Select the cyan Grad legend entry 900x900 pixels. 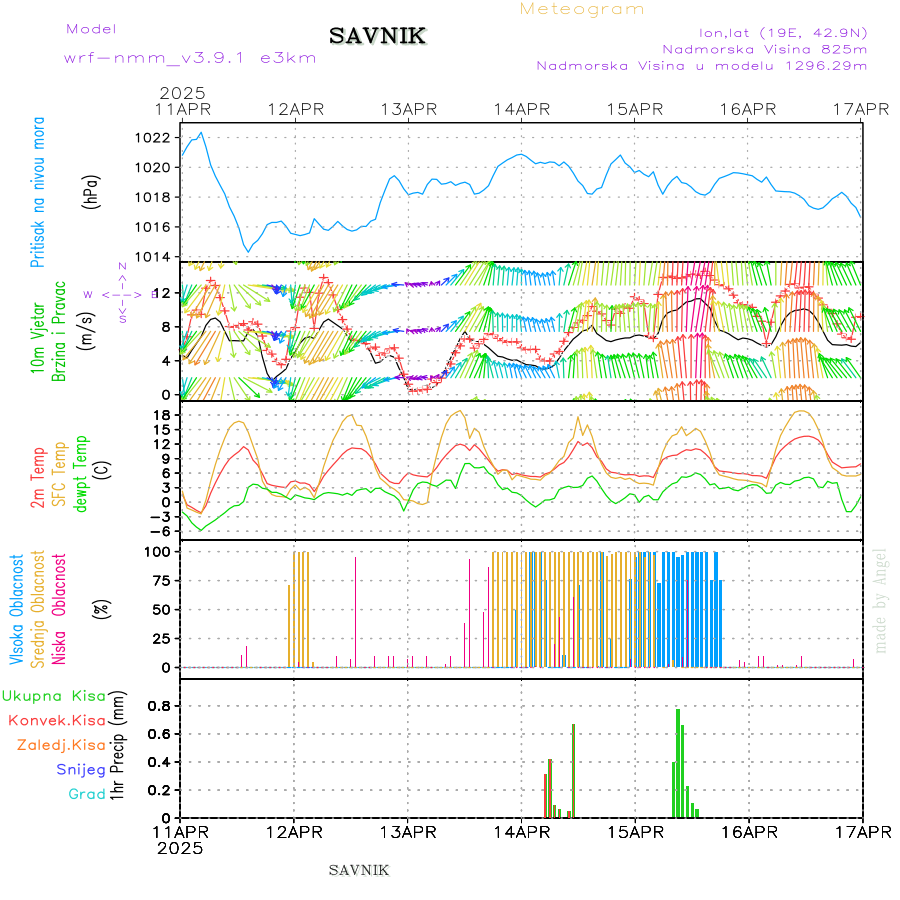(x=87, y=794)
